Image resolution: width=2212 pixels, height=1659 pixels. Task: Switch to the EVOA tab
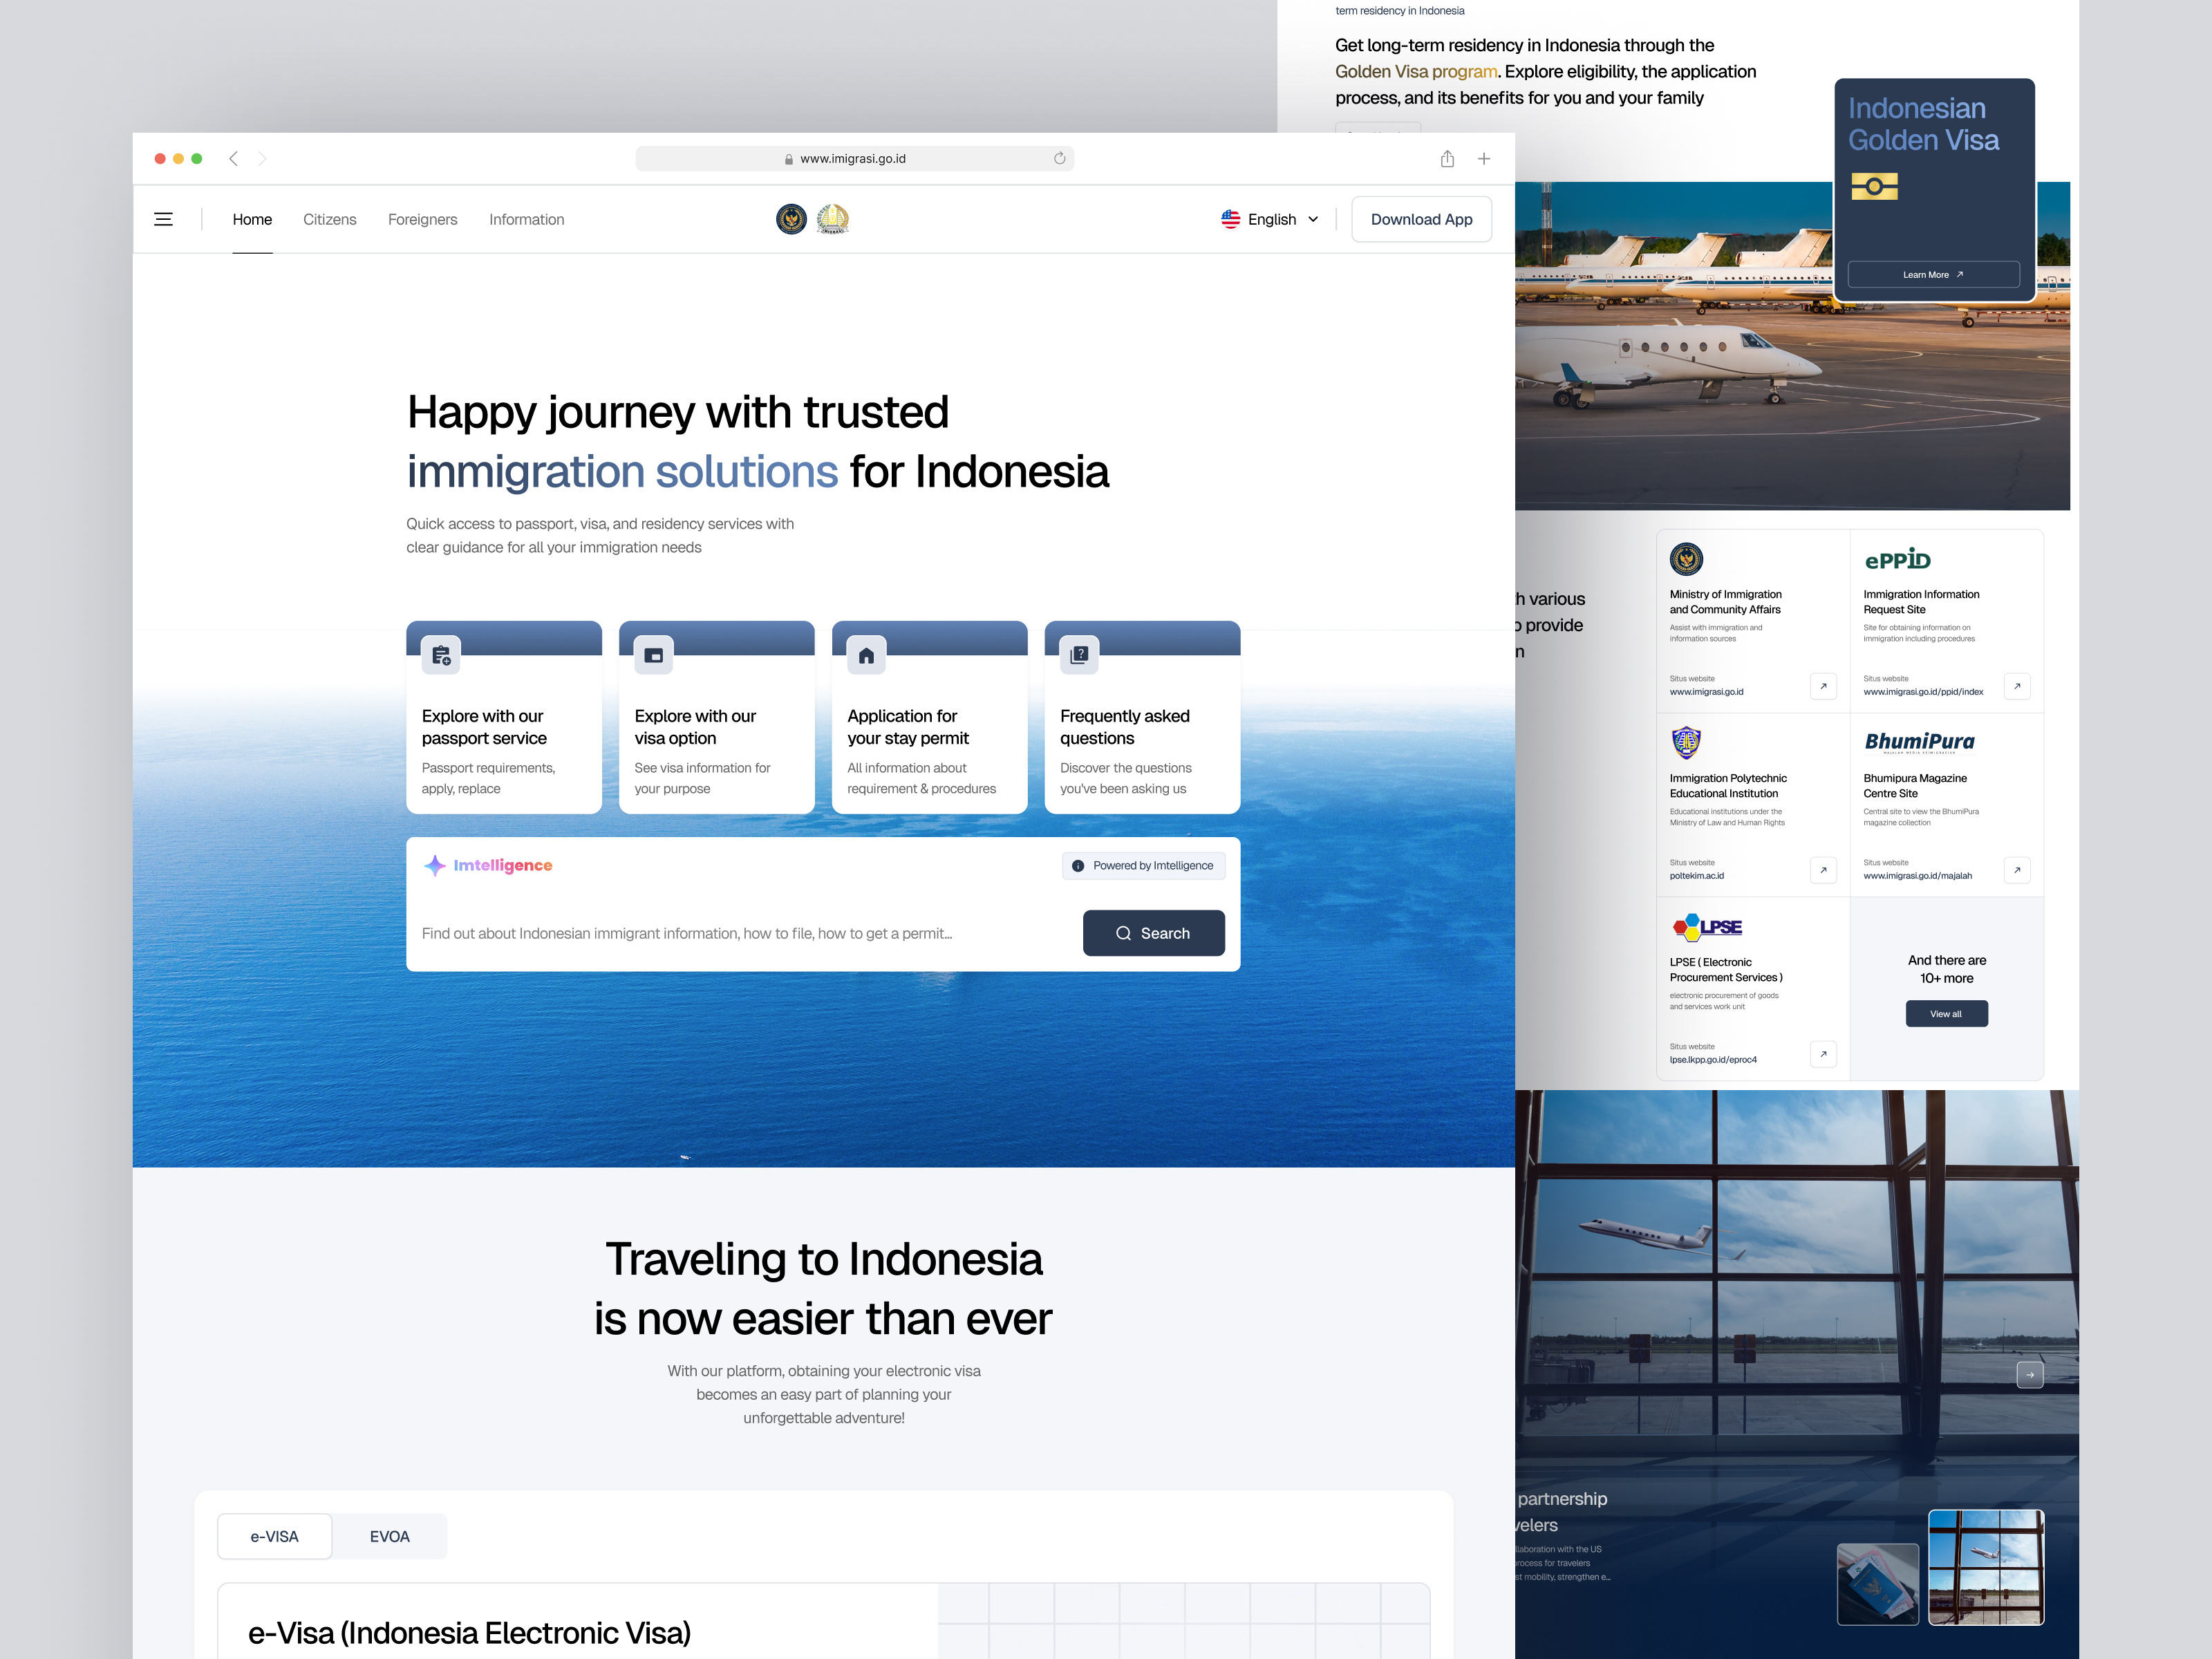389,1536
